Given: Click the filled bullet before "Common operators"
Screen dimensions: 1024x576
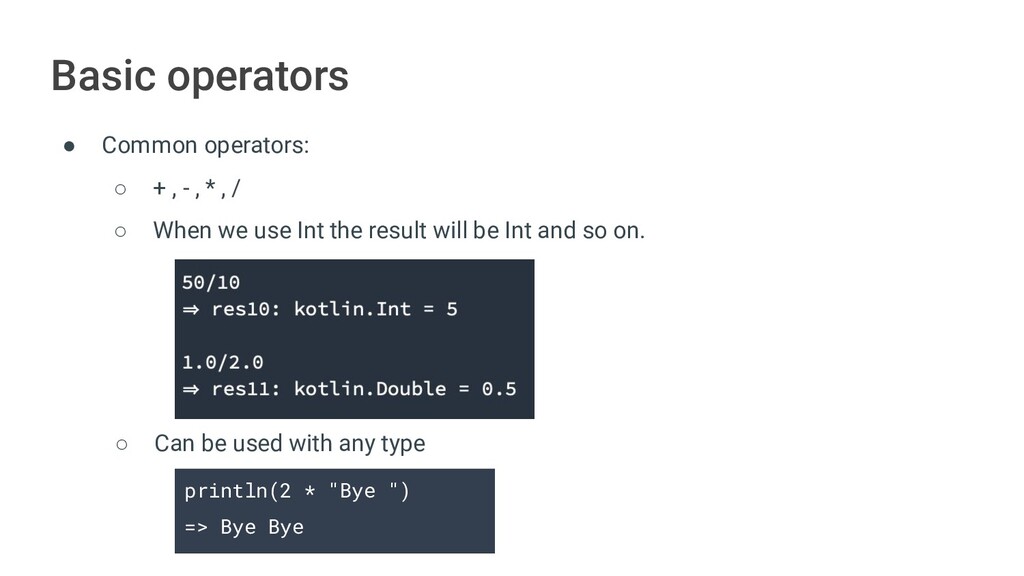Looking at the screenshot, I should tap(70, 146).
